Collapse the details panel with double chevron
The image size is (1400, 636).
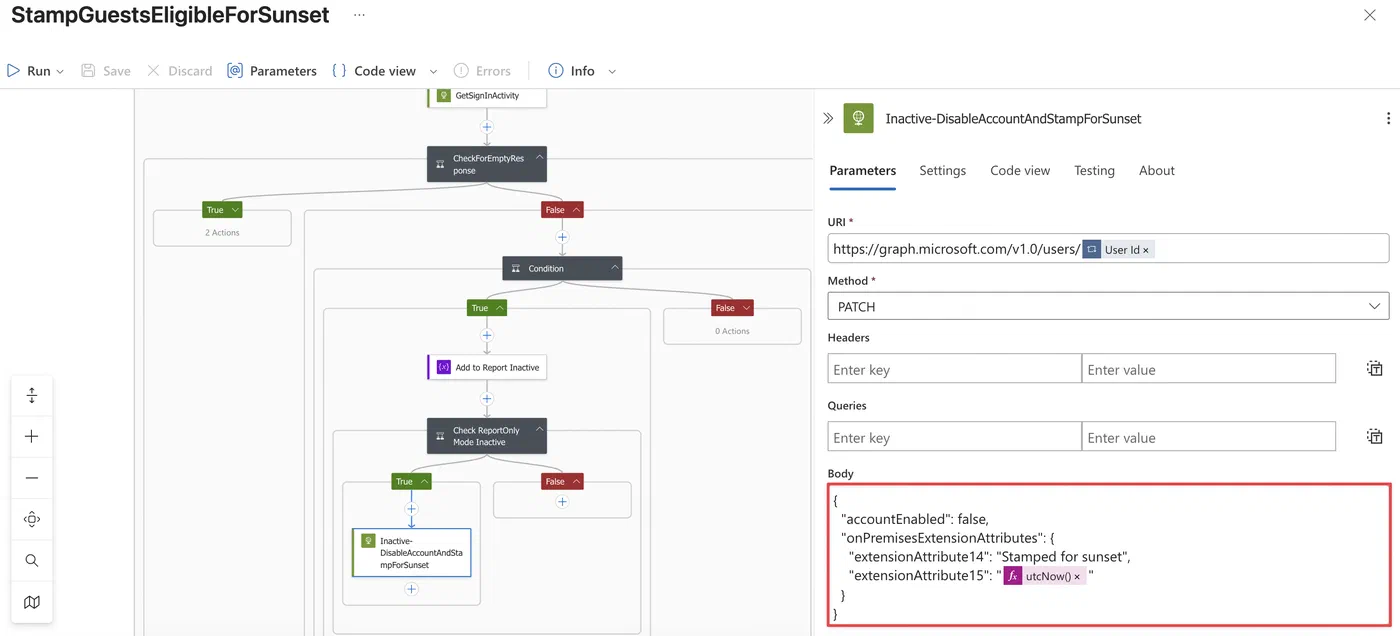click(828, 118)
